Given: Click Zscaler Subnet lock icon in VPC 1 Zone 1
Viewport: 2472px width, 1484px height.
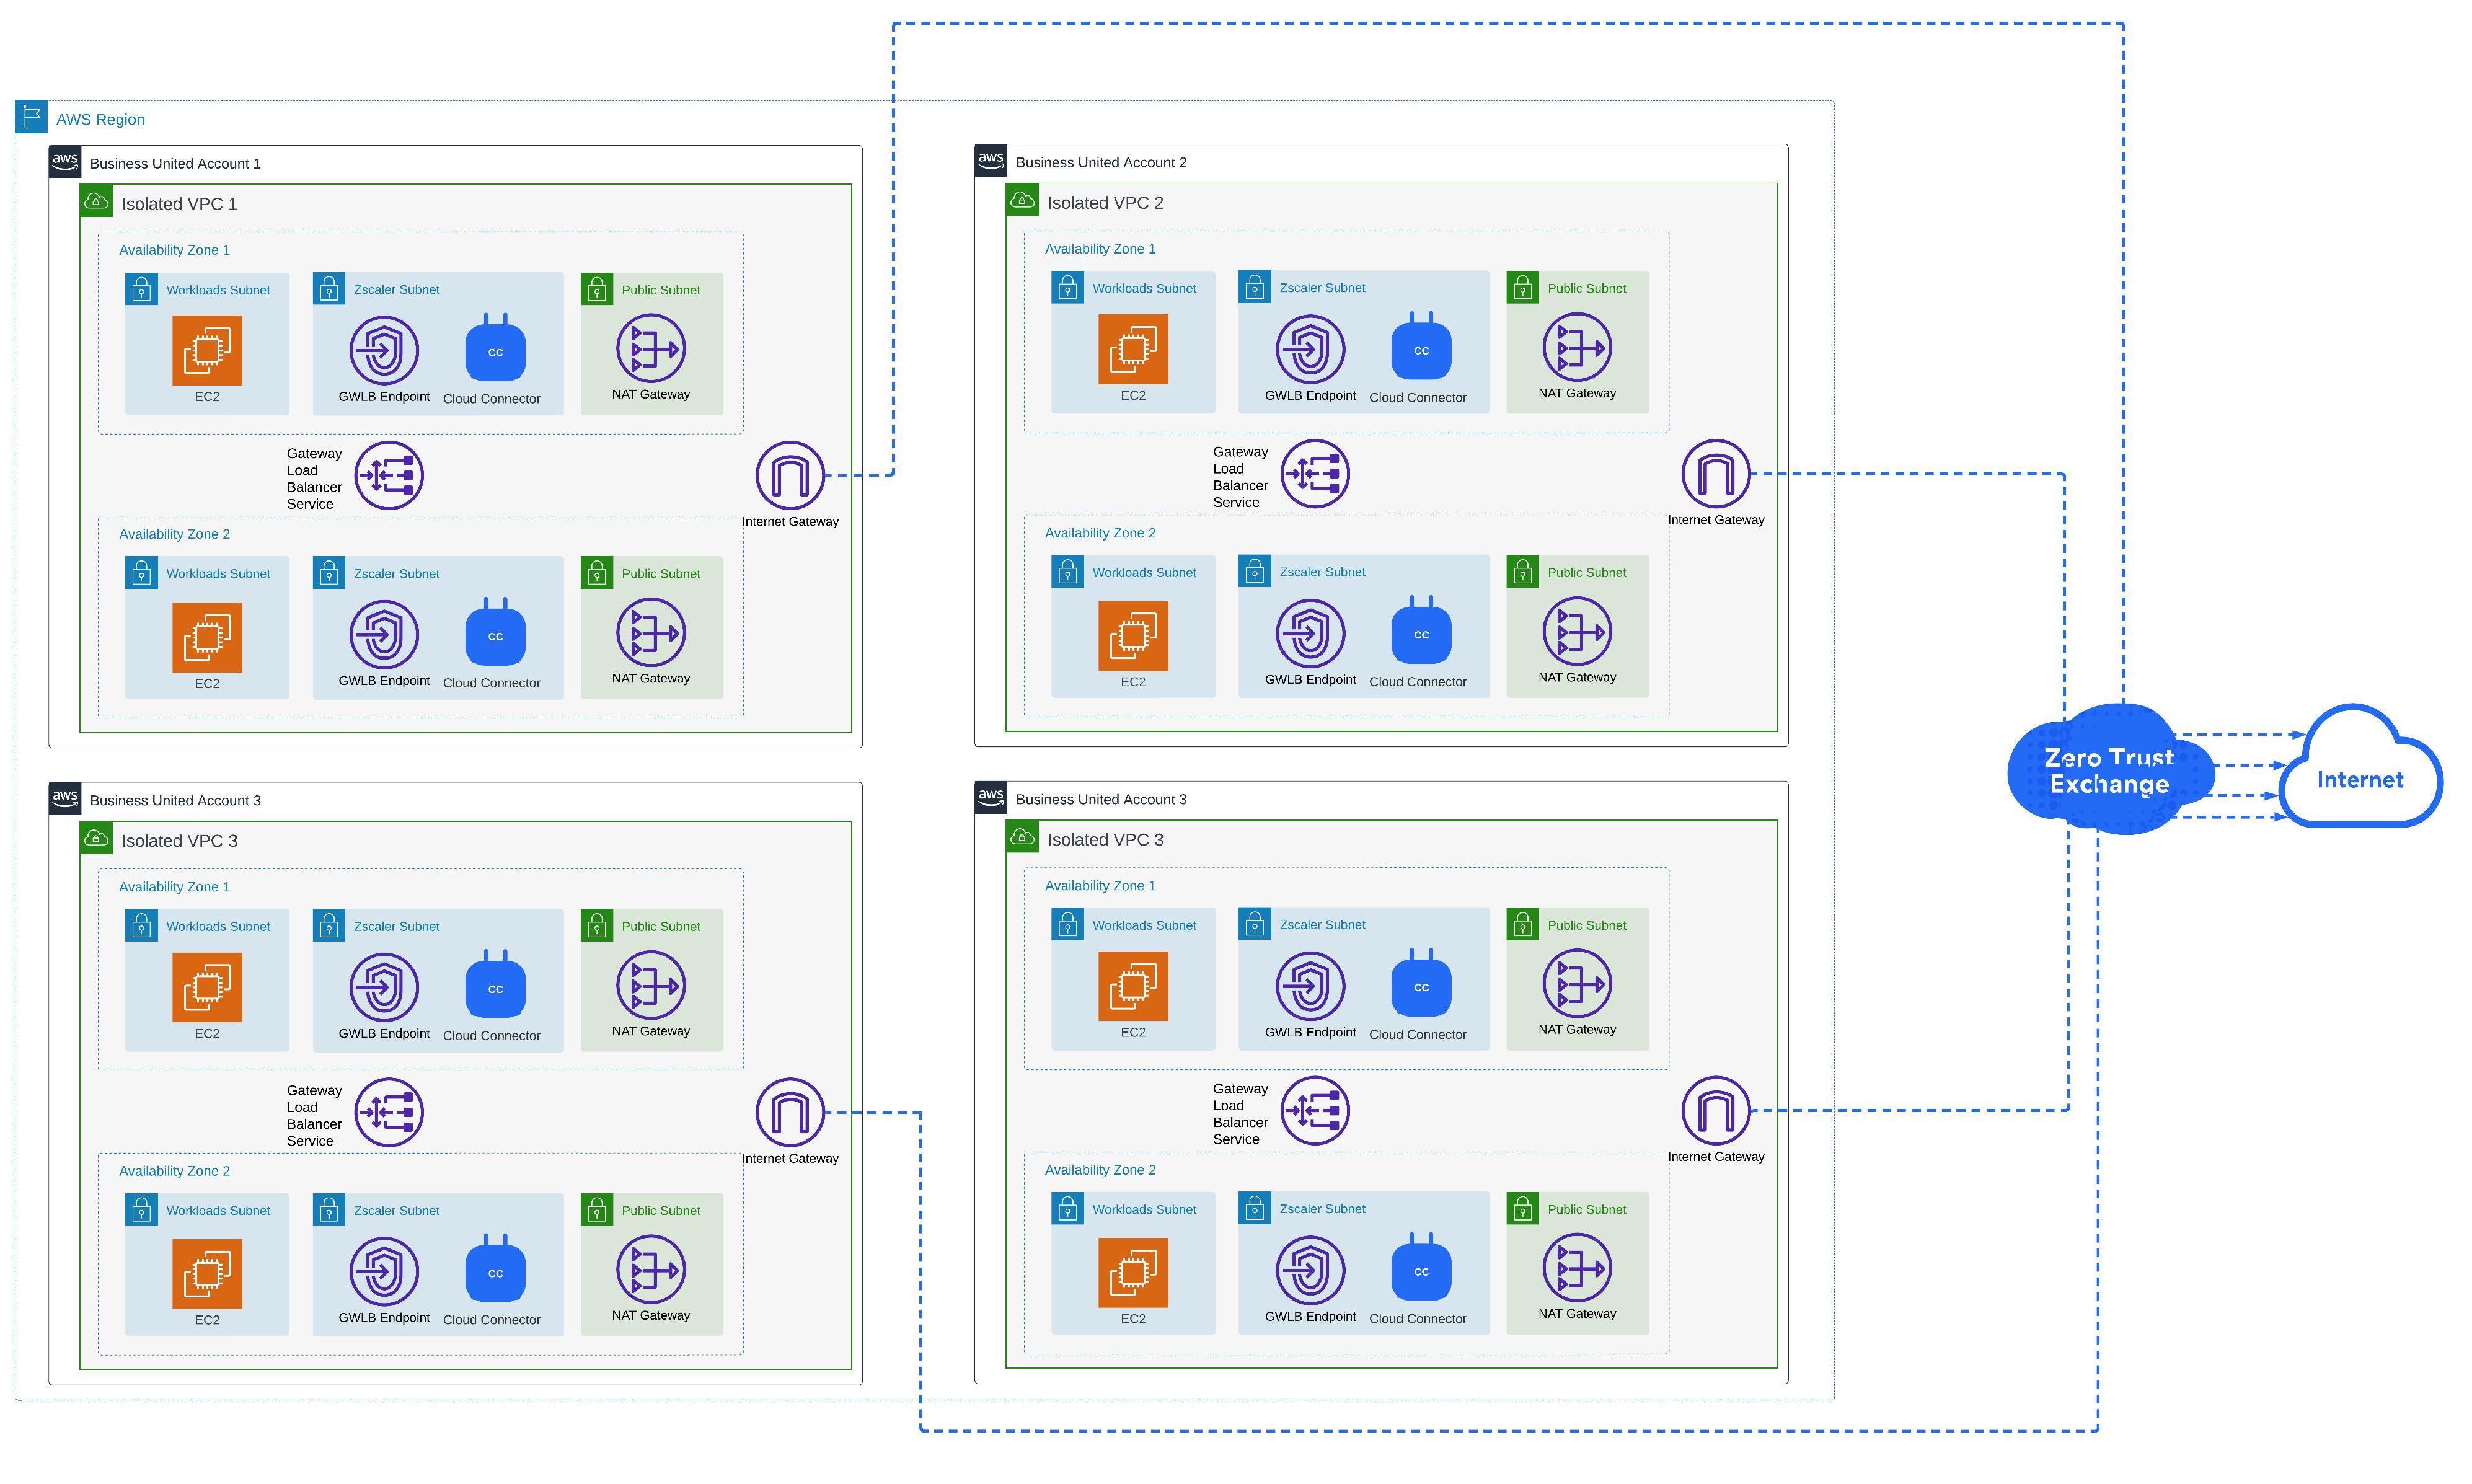Looking at the screenshot, I should [x=329, y=289].
